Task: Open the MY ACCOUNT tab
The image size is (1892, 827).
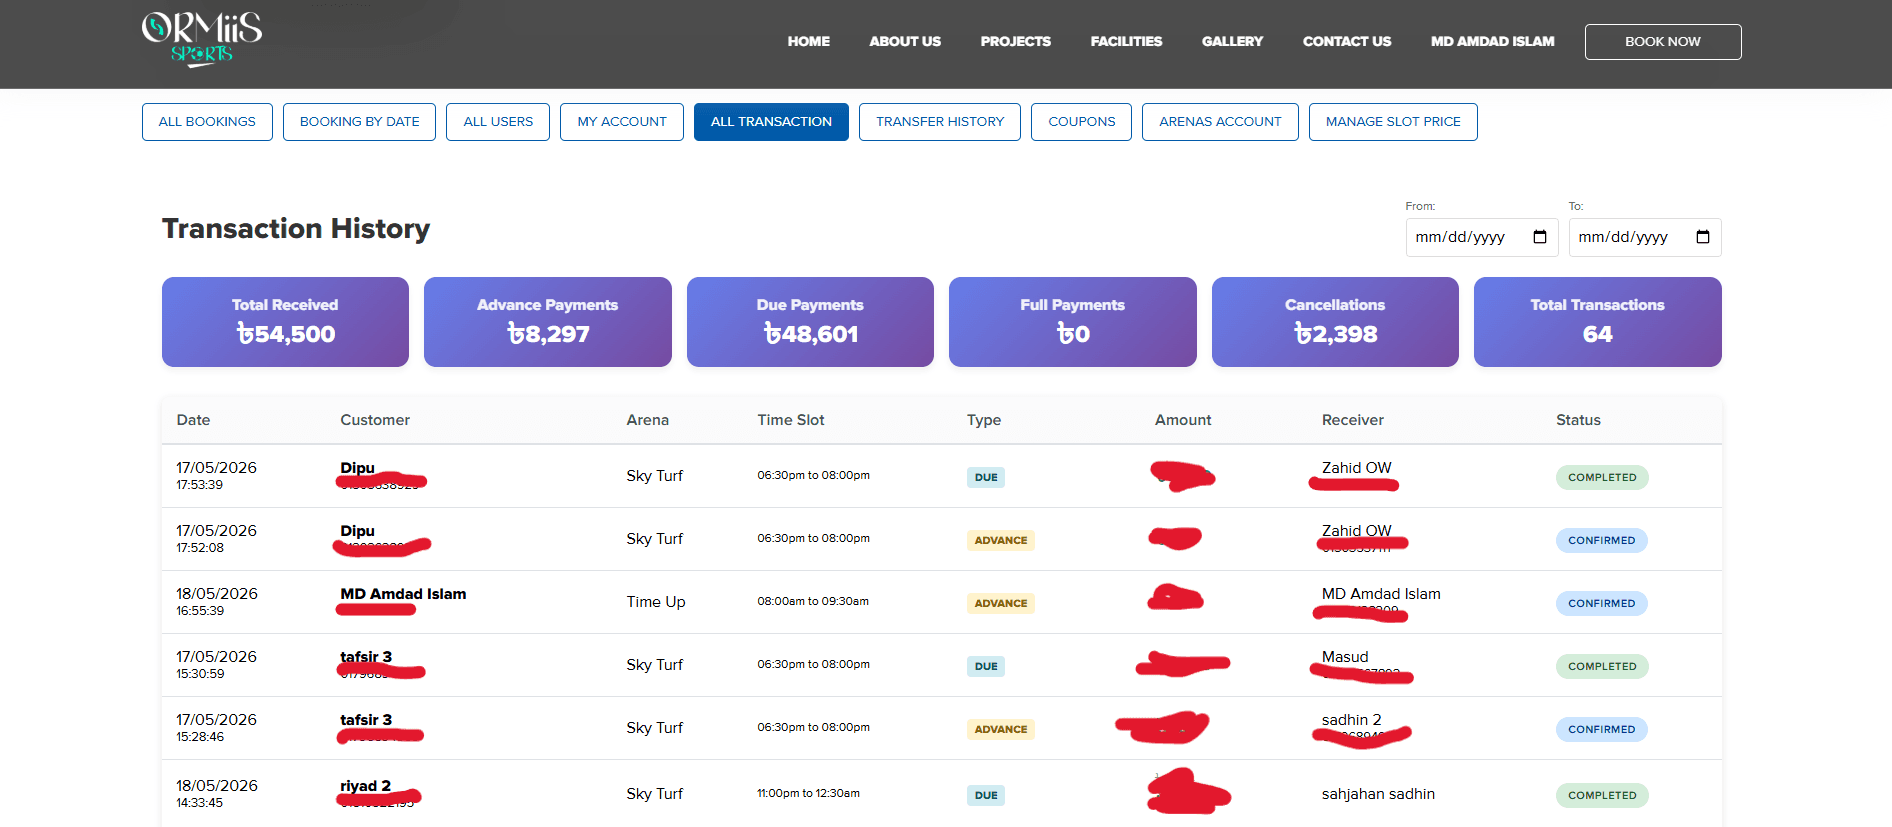Action: coord(622,122)
